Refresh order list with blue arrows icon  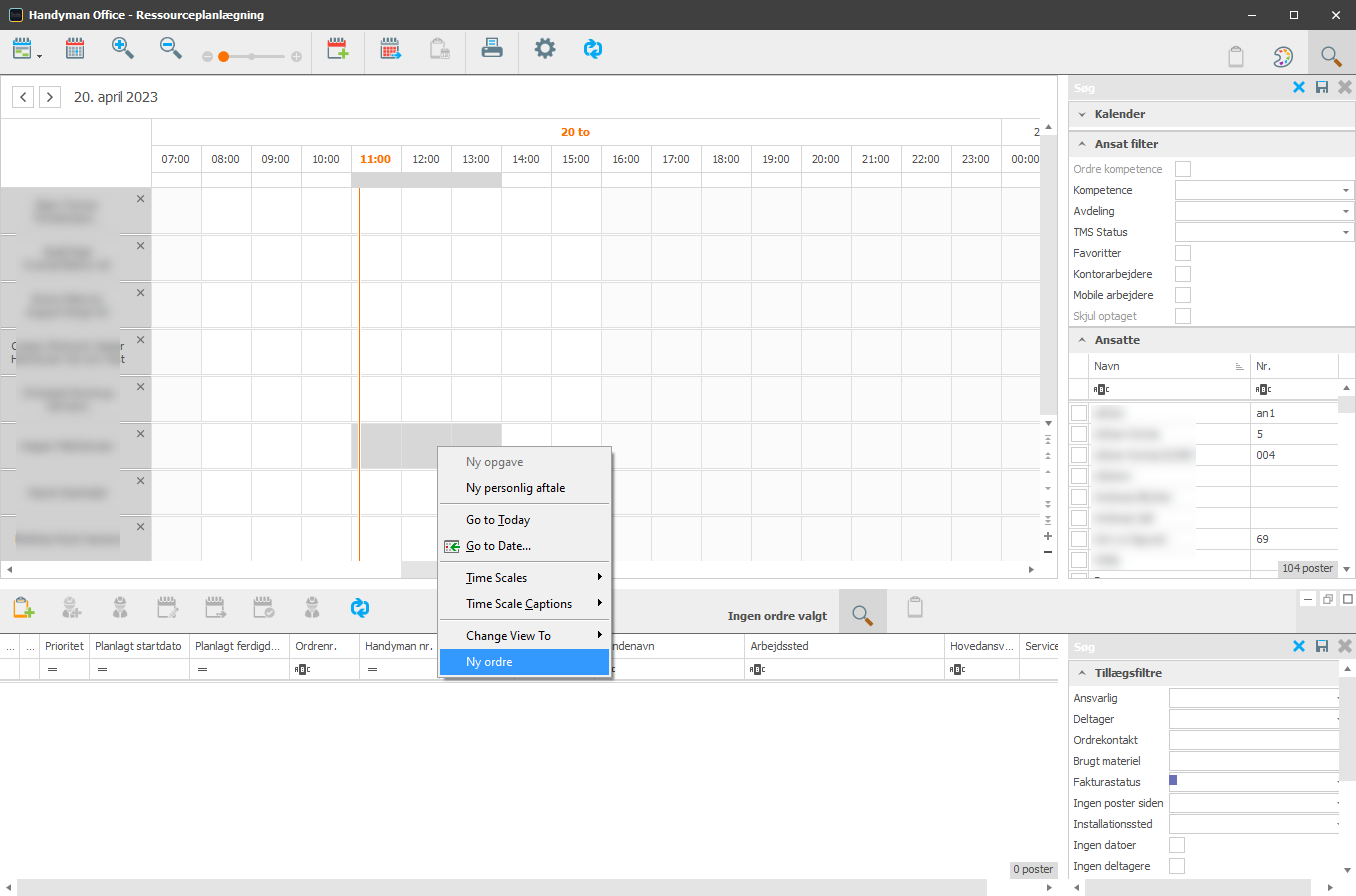coord(360,606)
